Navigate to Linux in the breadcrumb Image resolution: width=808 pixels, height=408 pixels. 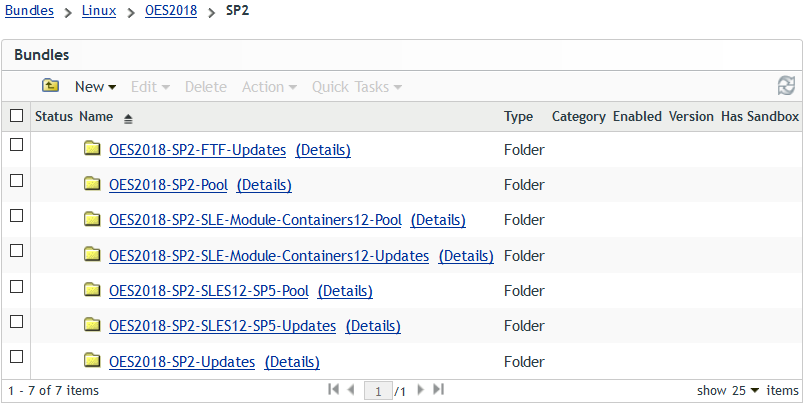[x=97, y=12]
